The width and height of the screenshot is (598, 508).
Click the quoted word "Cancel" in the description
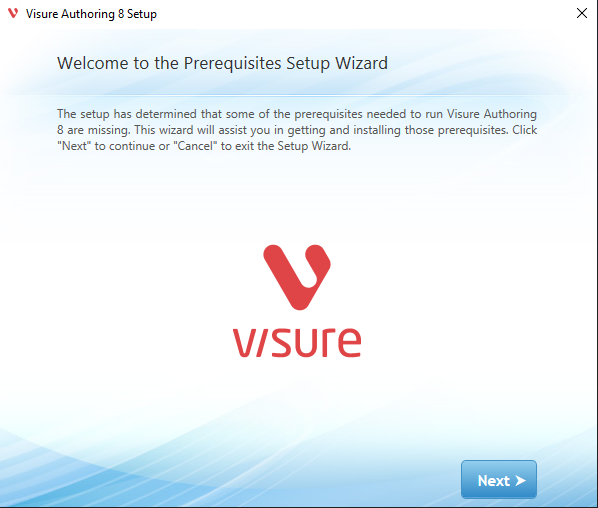coord(195,146)
